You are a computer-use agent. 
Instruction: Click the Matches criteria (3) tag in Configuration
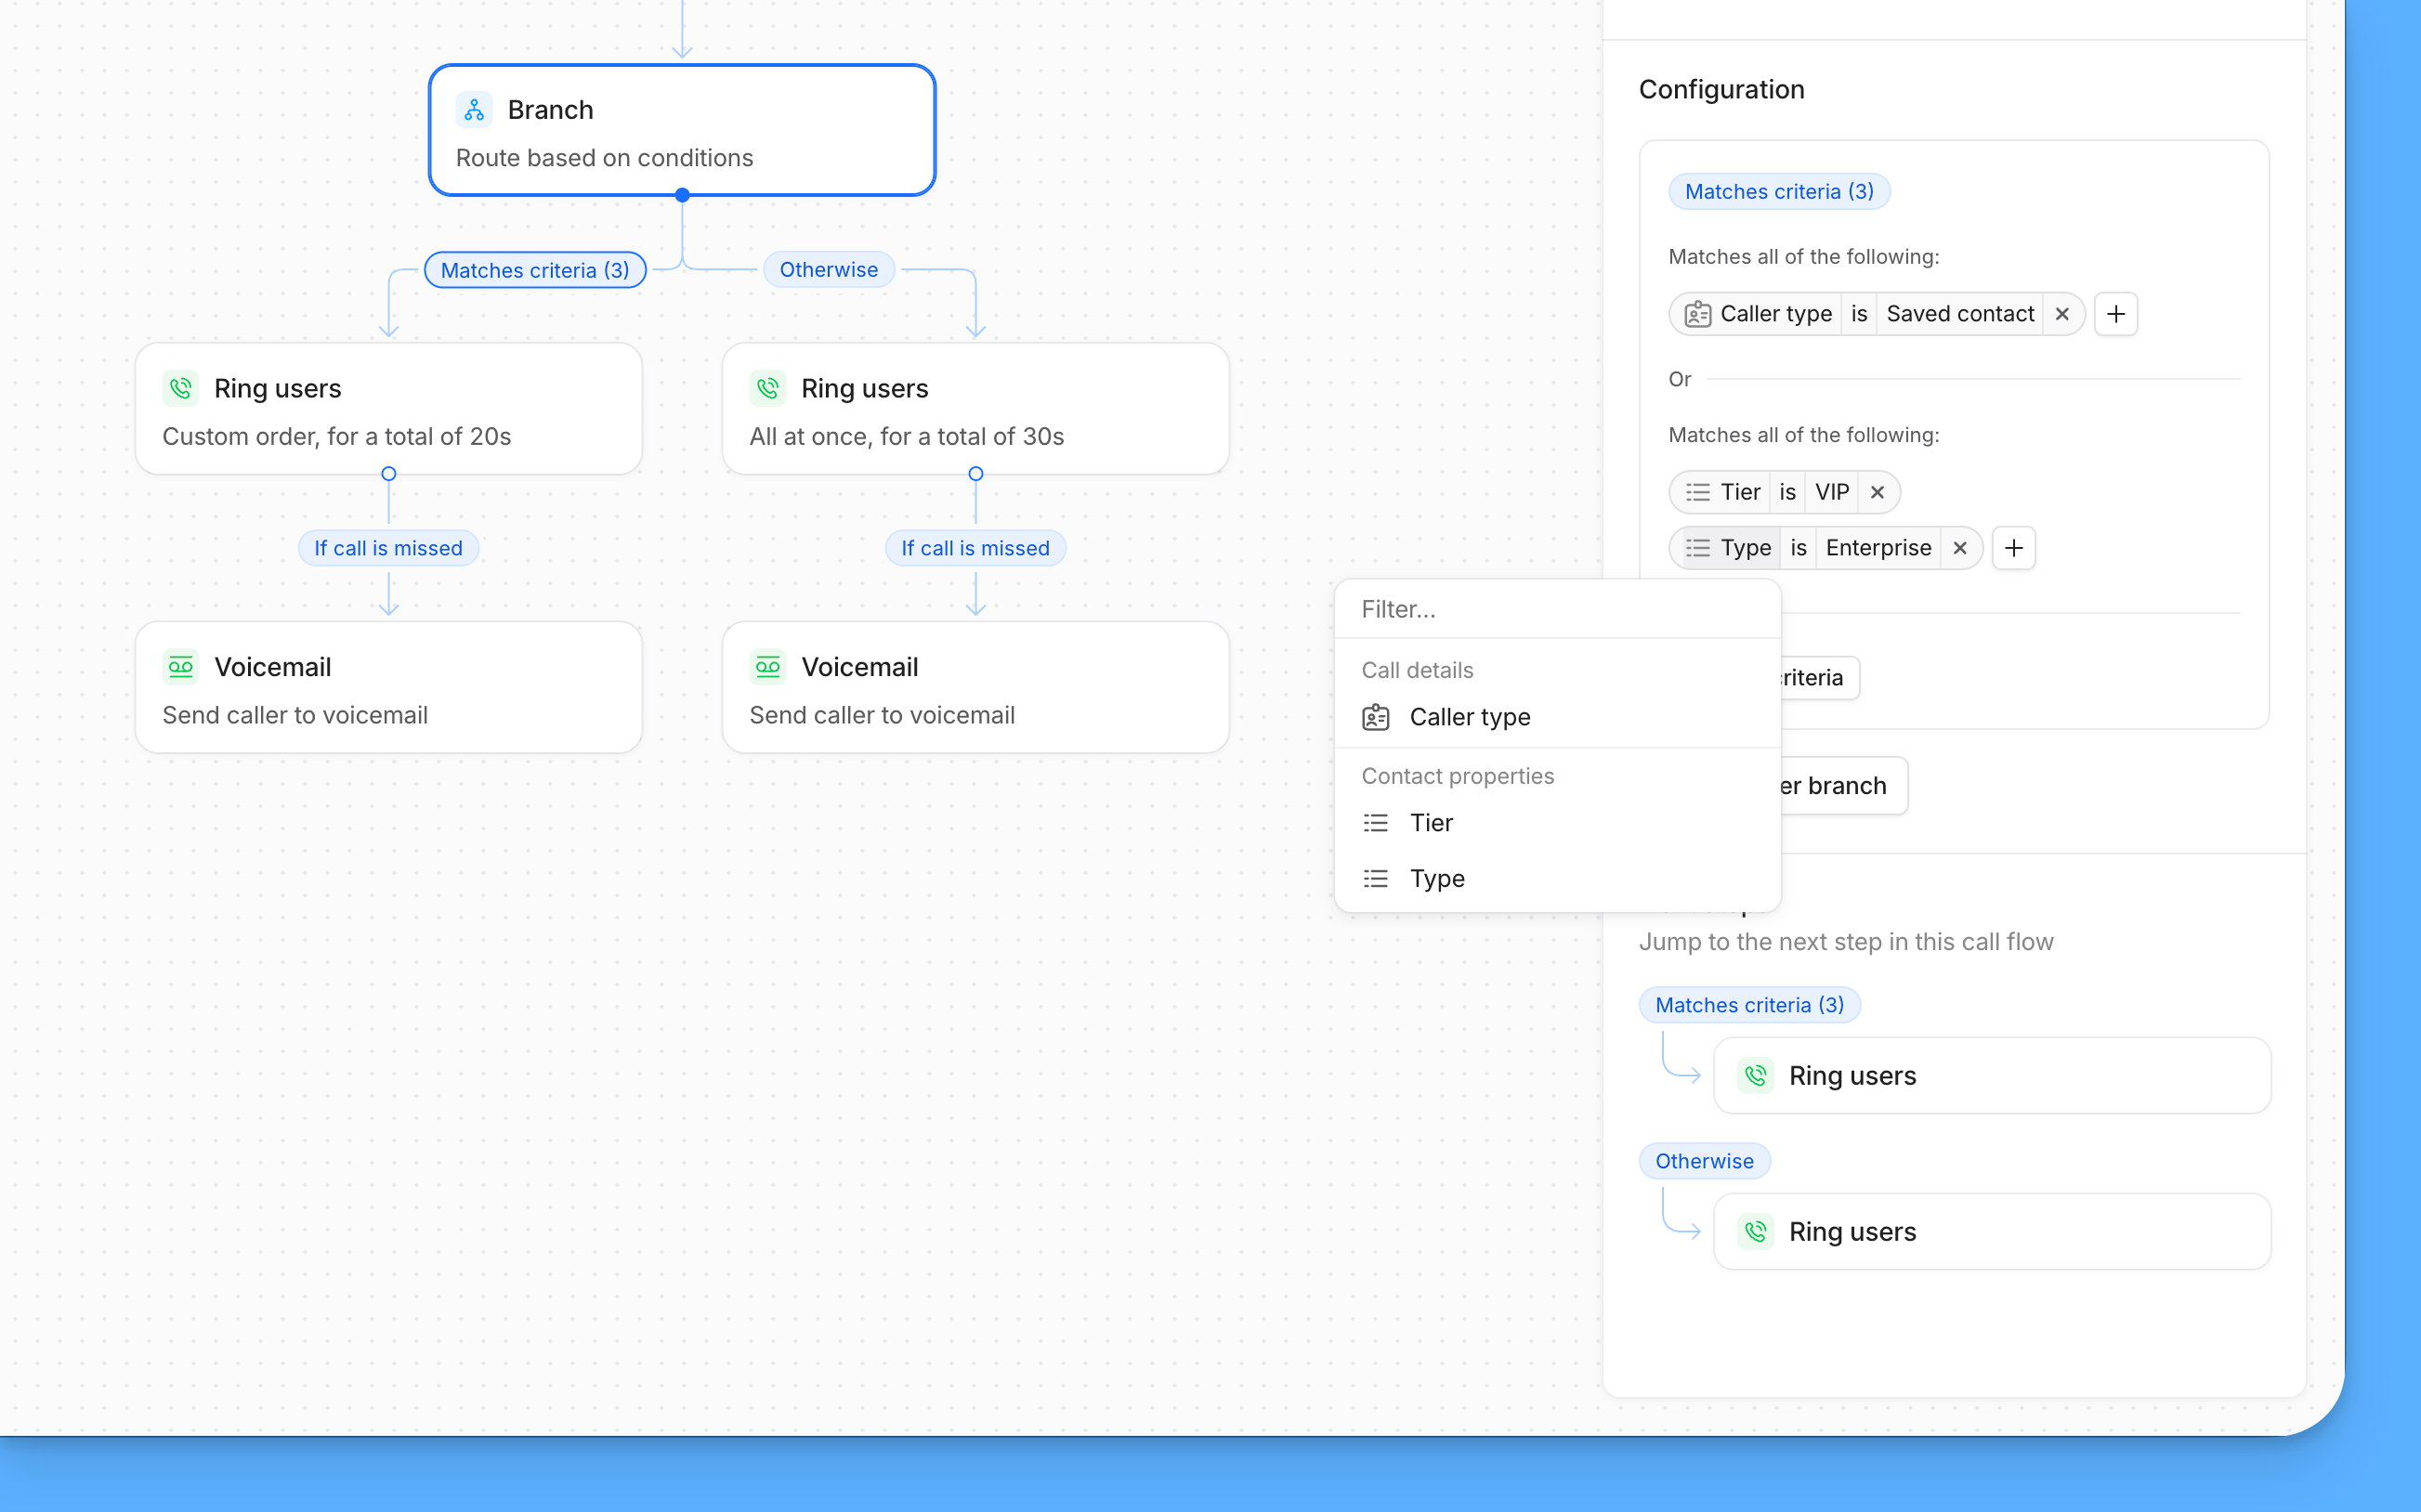(x=1779, y=191)
